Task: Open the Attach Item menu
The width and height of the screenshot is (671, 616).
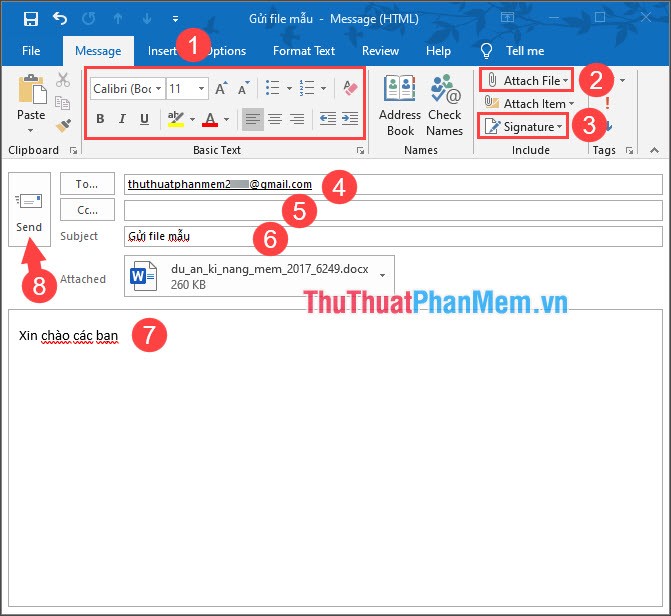Action: click(x=529, y=103)
